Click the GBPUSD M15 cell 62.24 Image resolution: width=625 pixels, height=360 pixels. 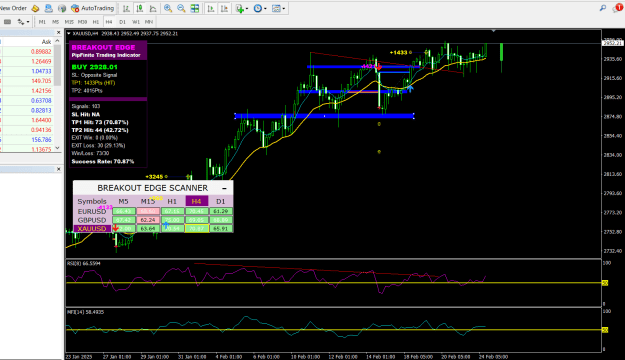pyautogui.click(x=148, y=220)
